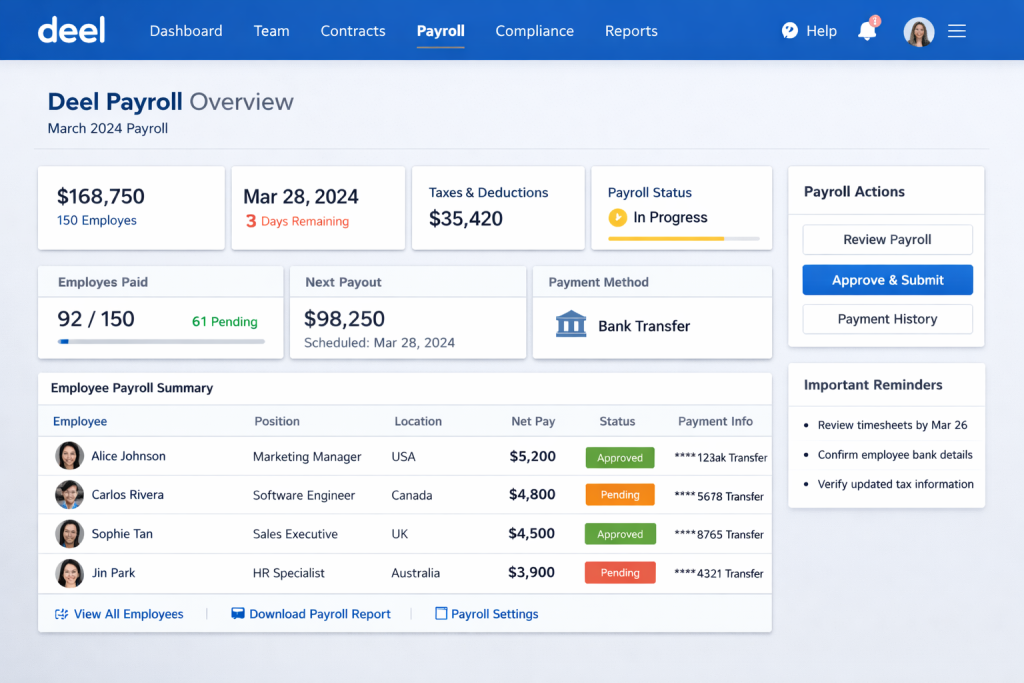This screenshot has width=1024, height=683.
Task: Click the Payroll Status progress bar
Action: [x=684, y=238]
